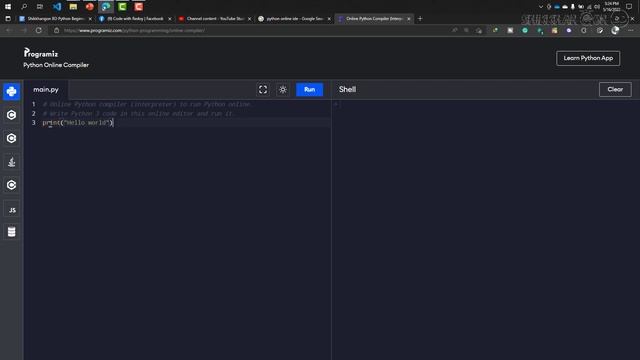This screenshot has height=360, width=640.
Task: Click the Programiz logo
Action: click(41, 53)
